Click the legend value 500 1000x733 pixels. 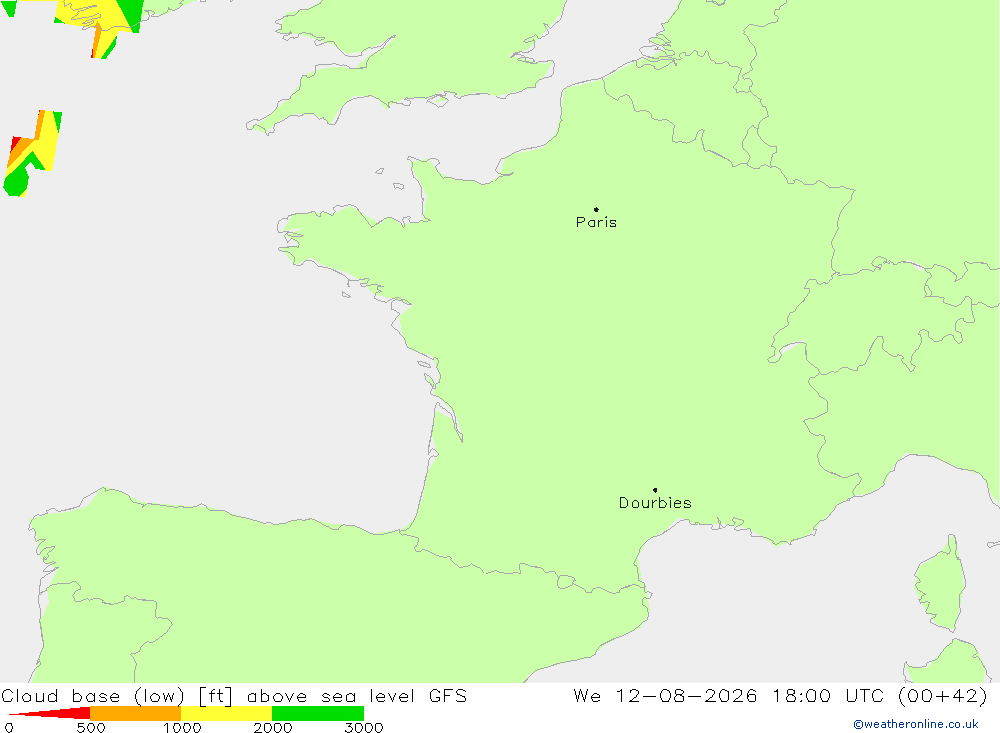click(x=91, y=728)
